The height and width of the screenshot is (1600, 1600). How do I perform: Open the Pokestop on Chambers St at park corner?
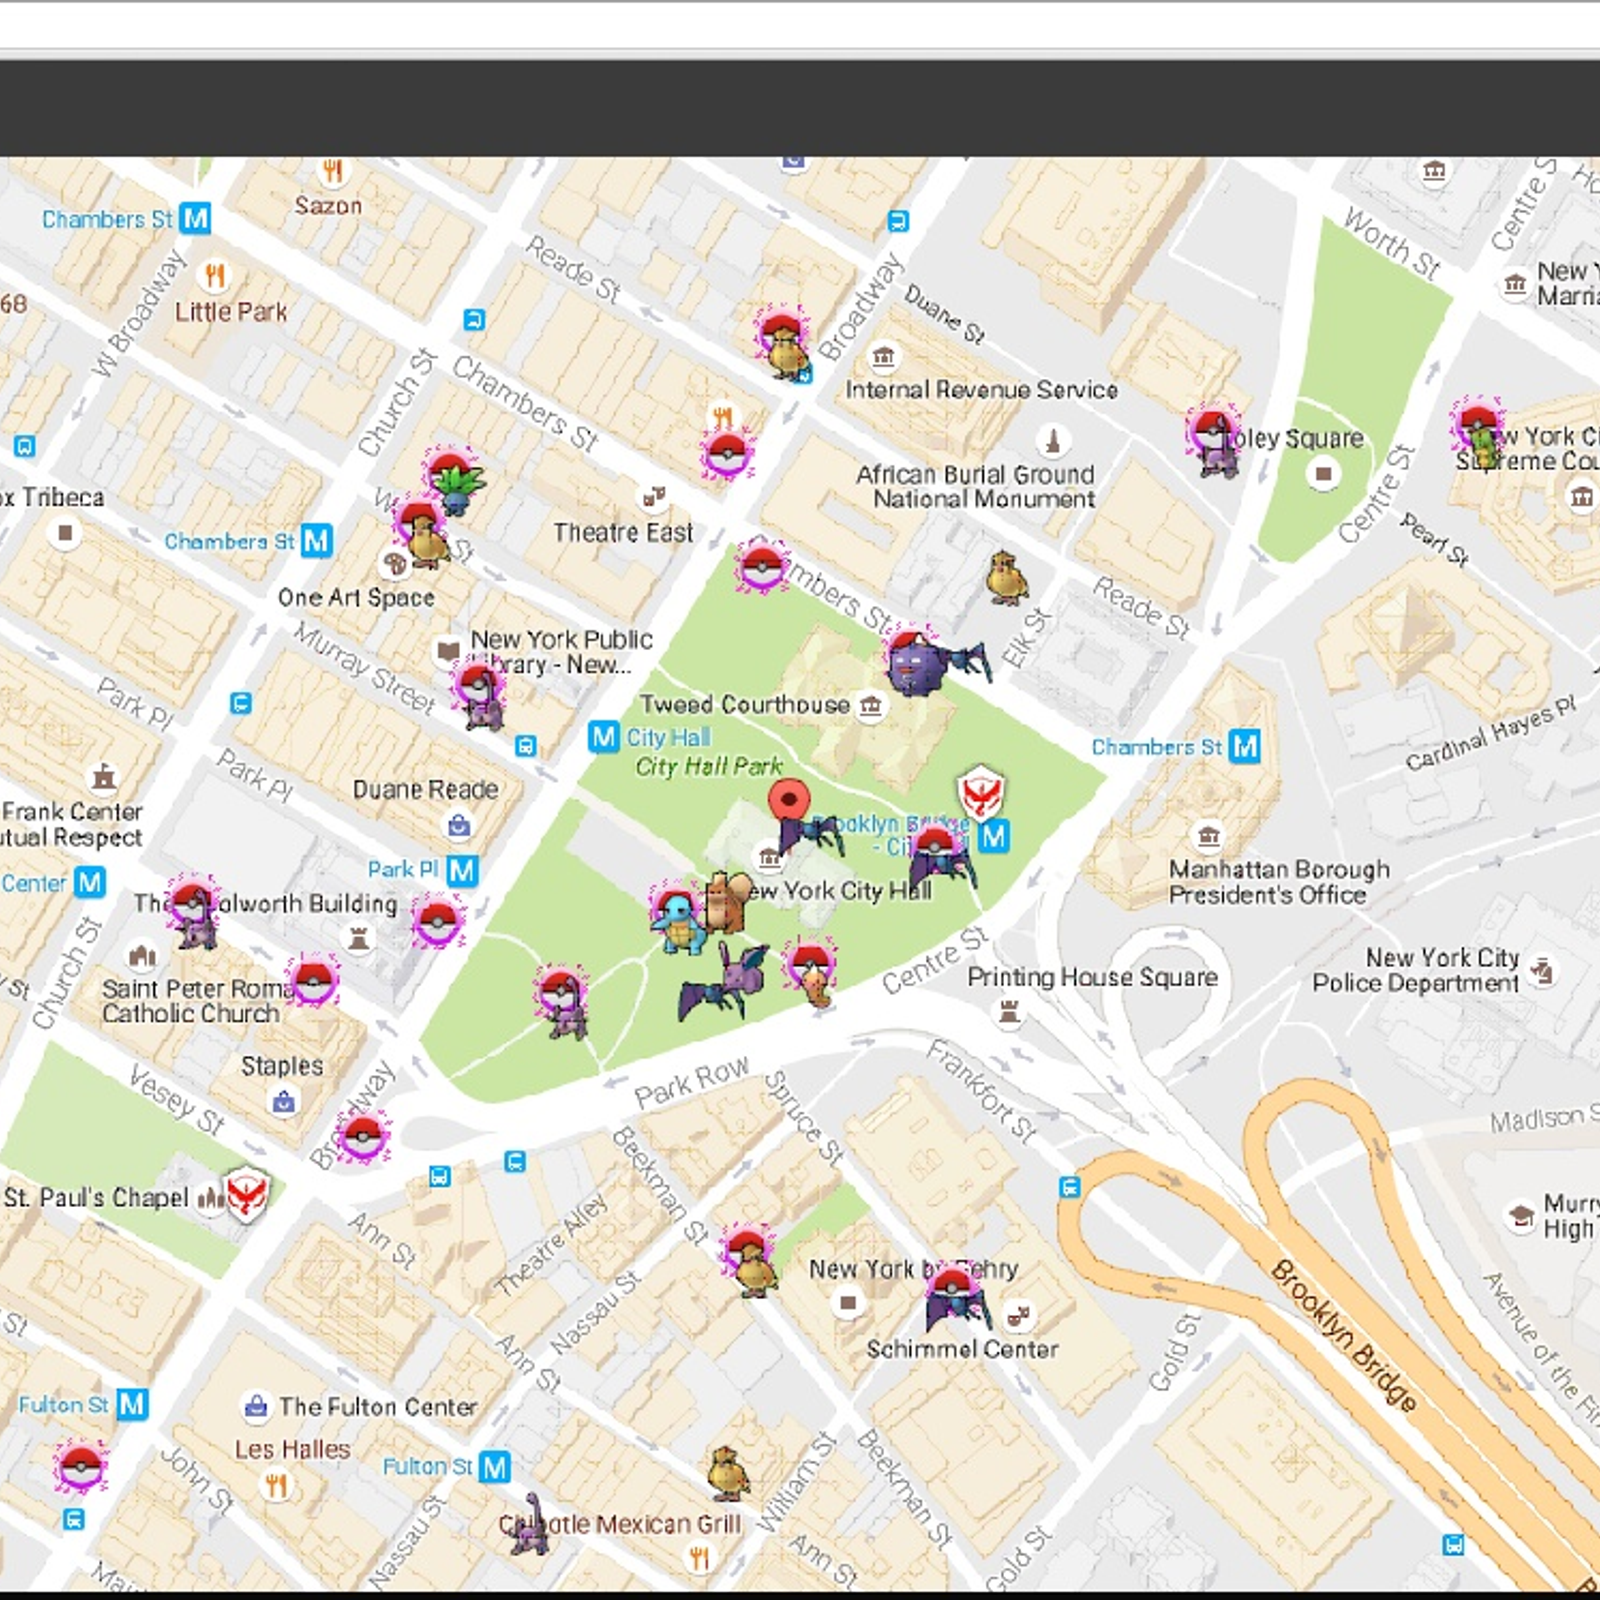(x=763, y=567)
